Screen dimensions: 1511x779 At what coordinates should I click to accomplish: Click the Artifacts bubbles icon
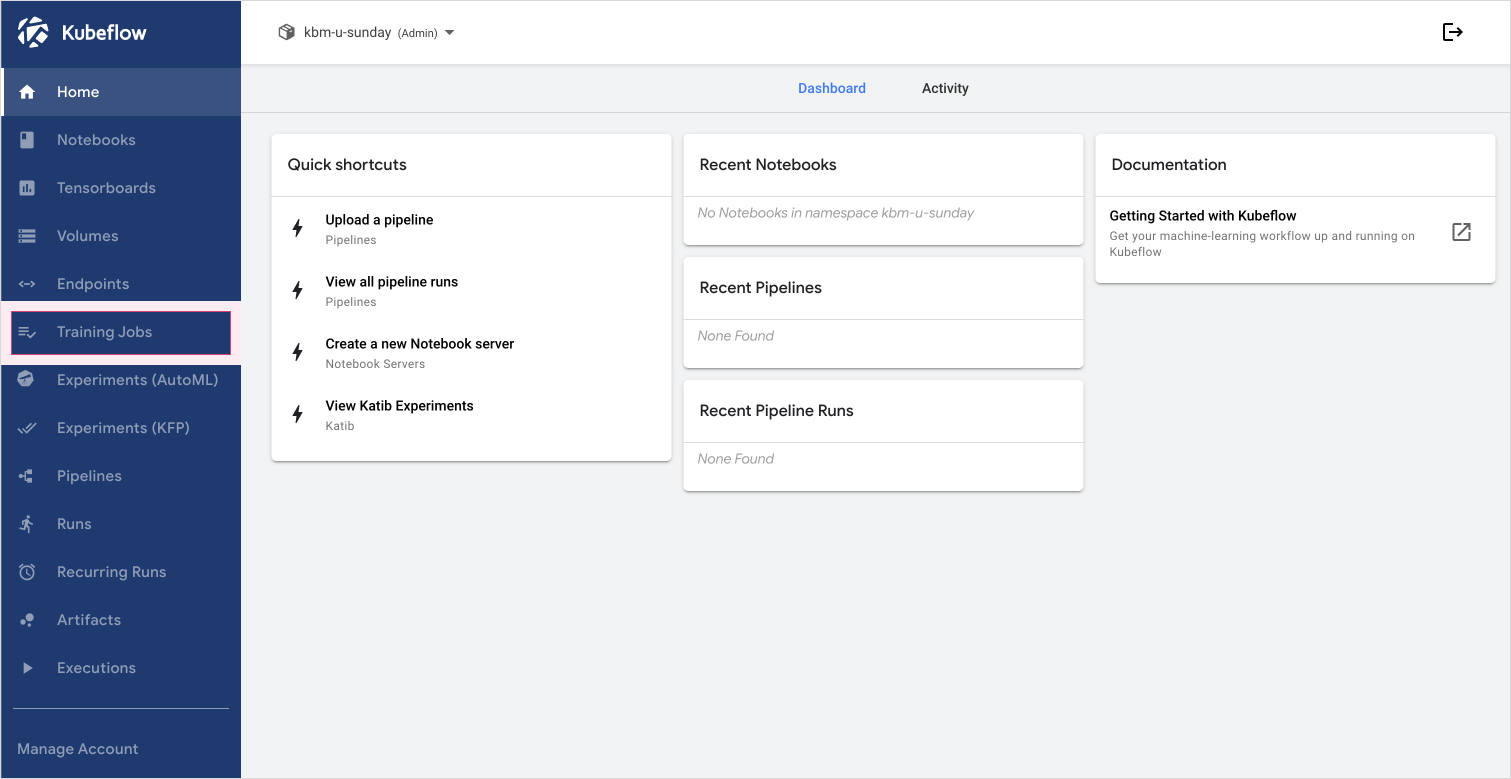(x=27, y=620)
